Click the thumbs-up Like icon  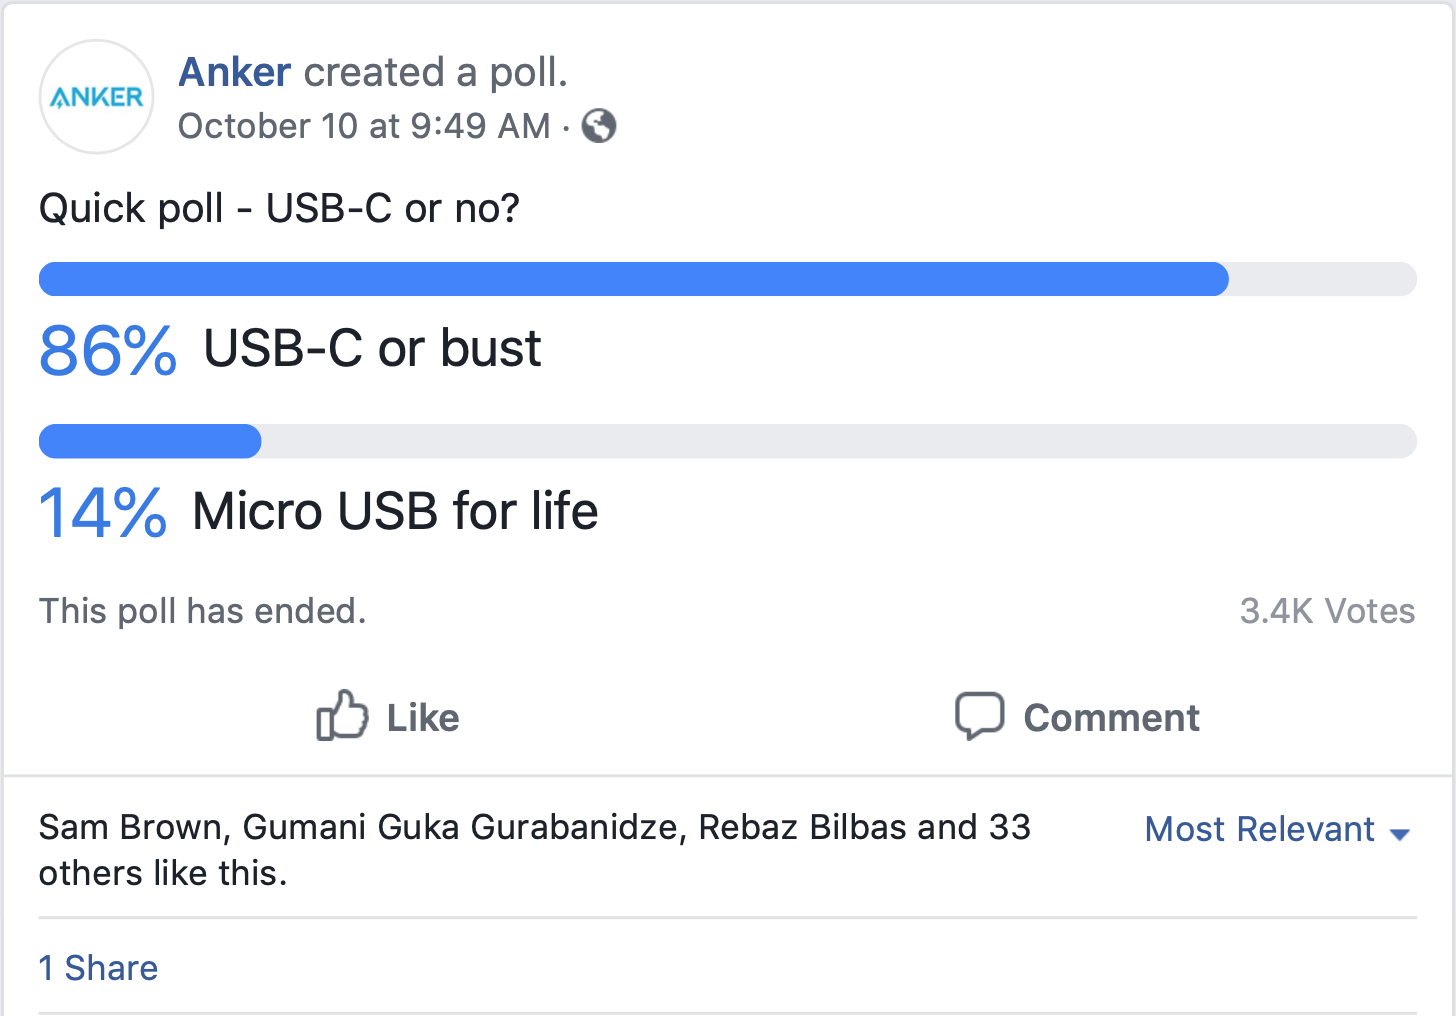tap(342, 716)
